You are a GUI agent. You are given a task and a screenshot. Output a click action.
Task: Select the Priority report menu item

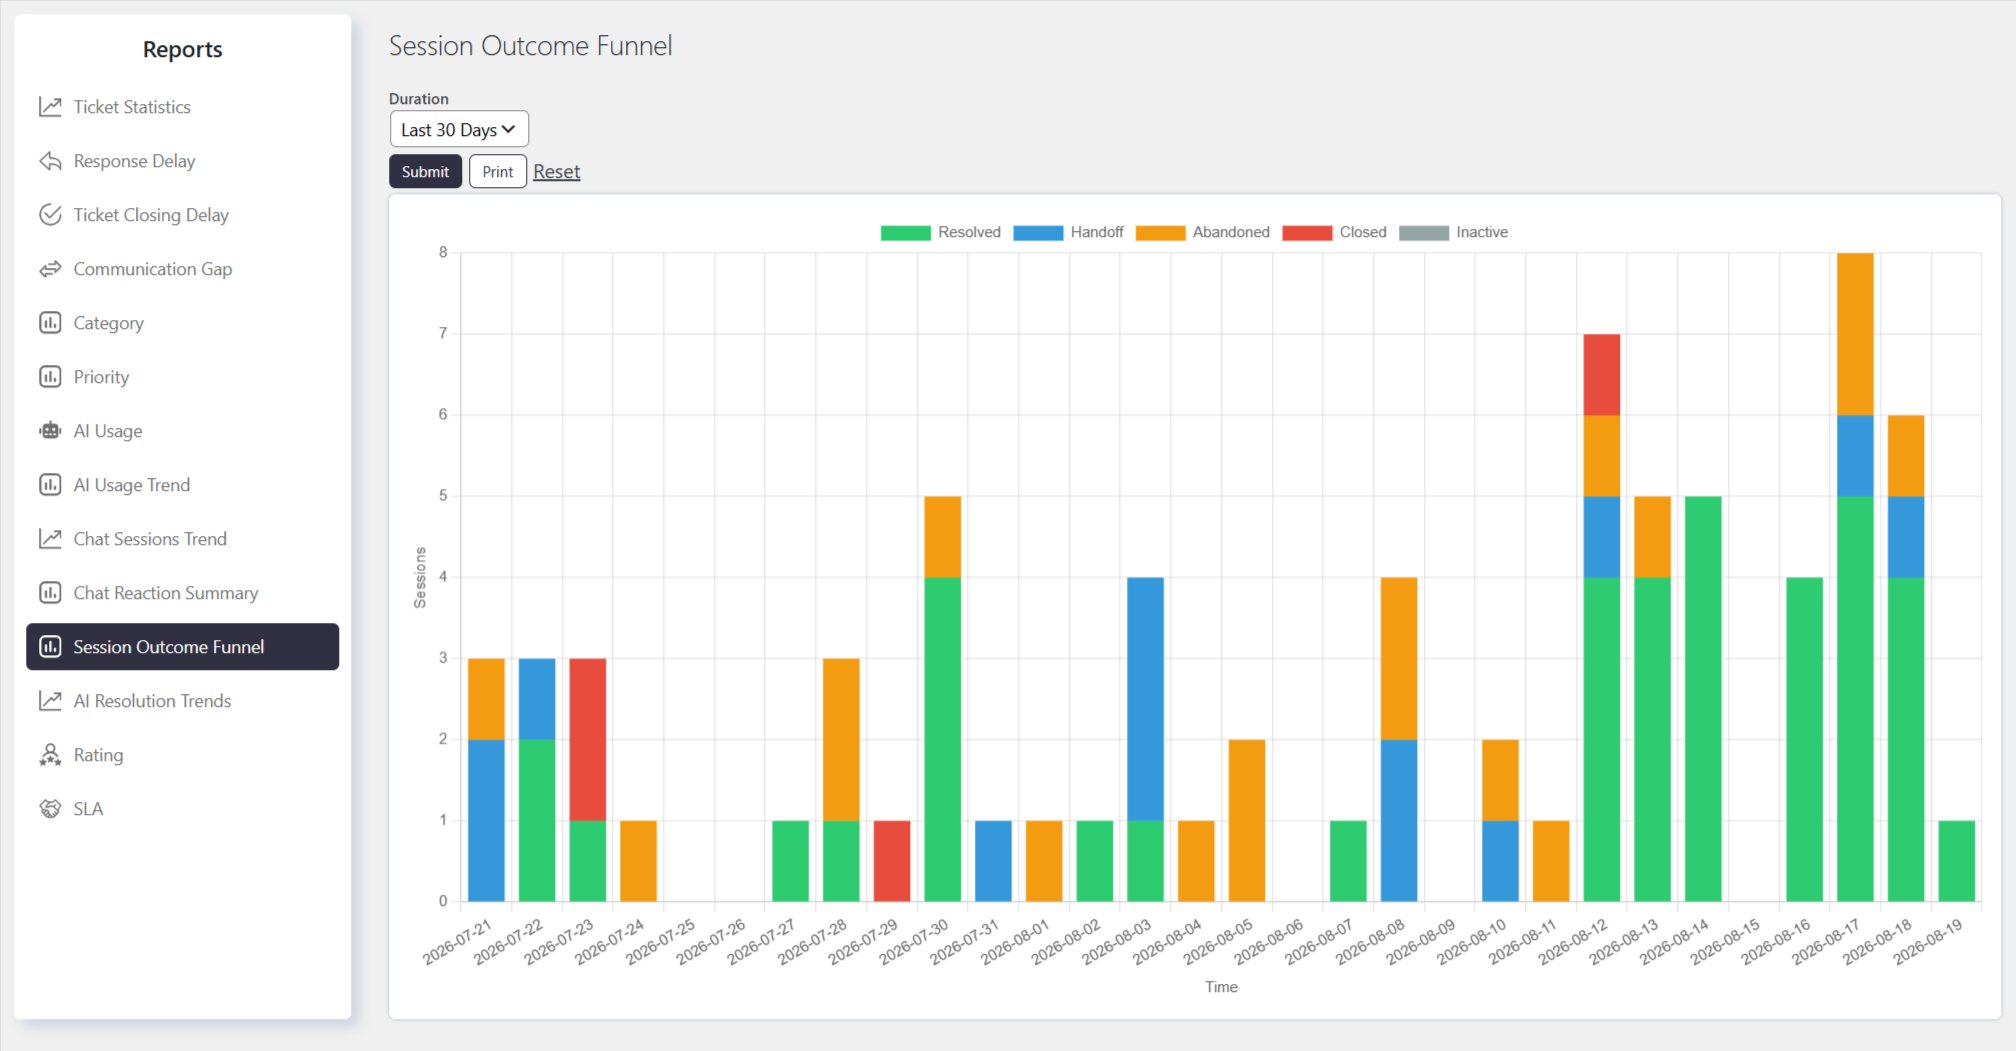click(x=182, y=377)
